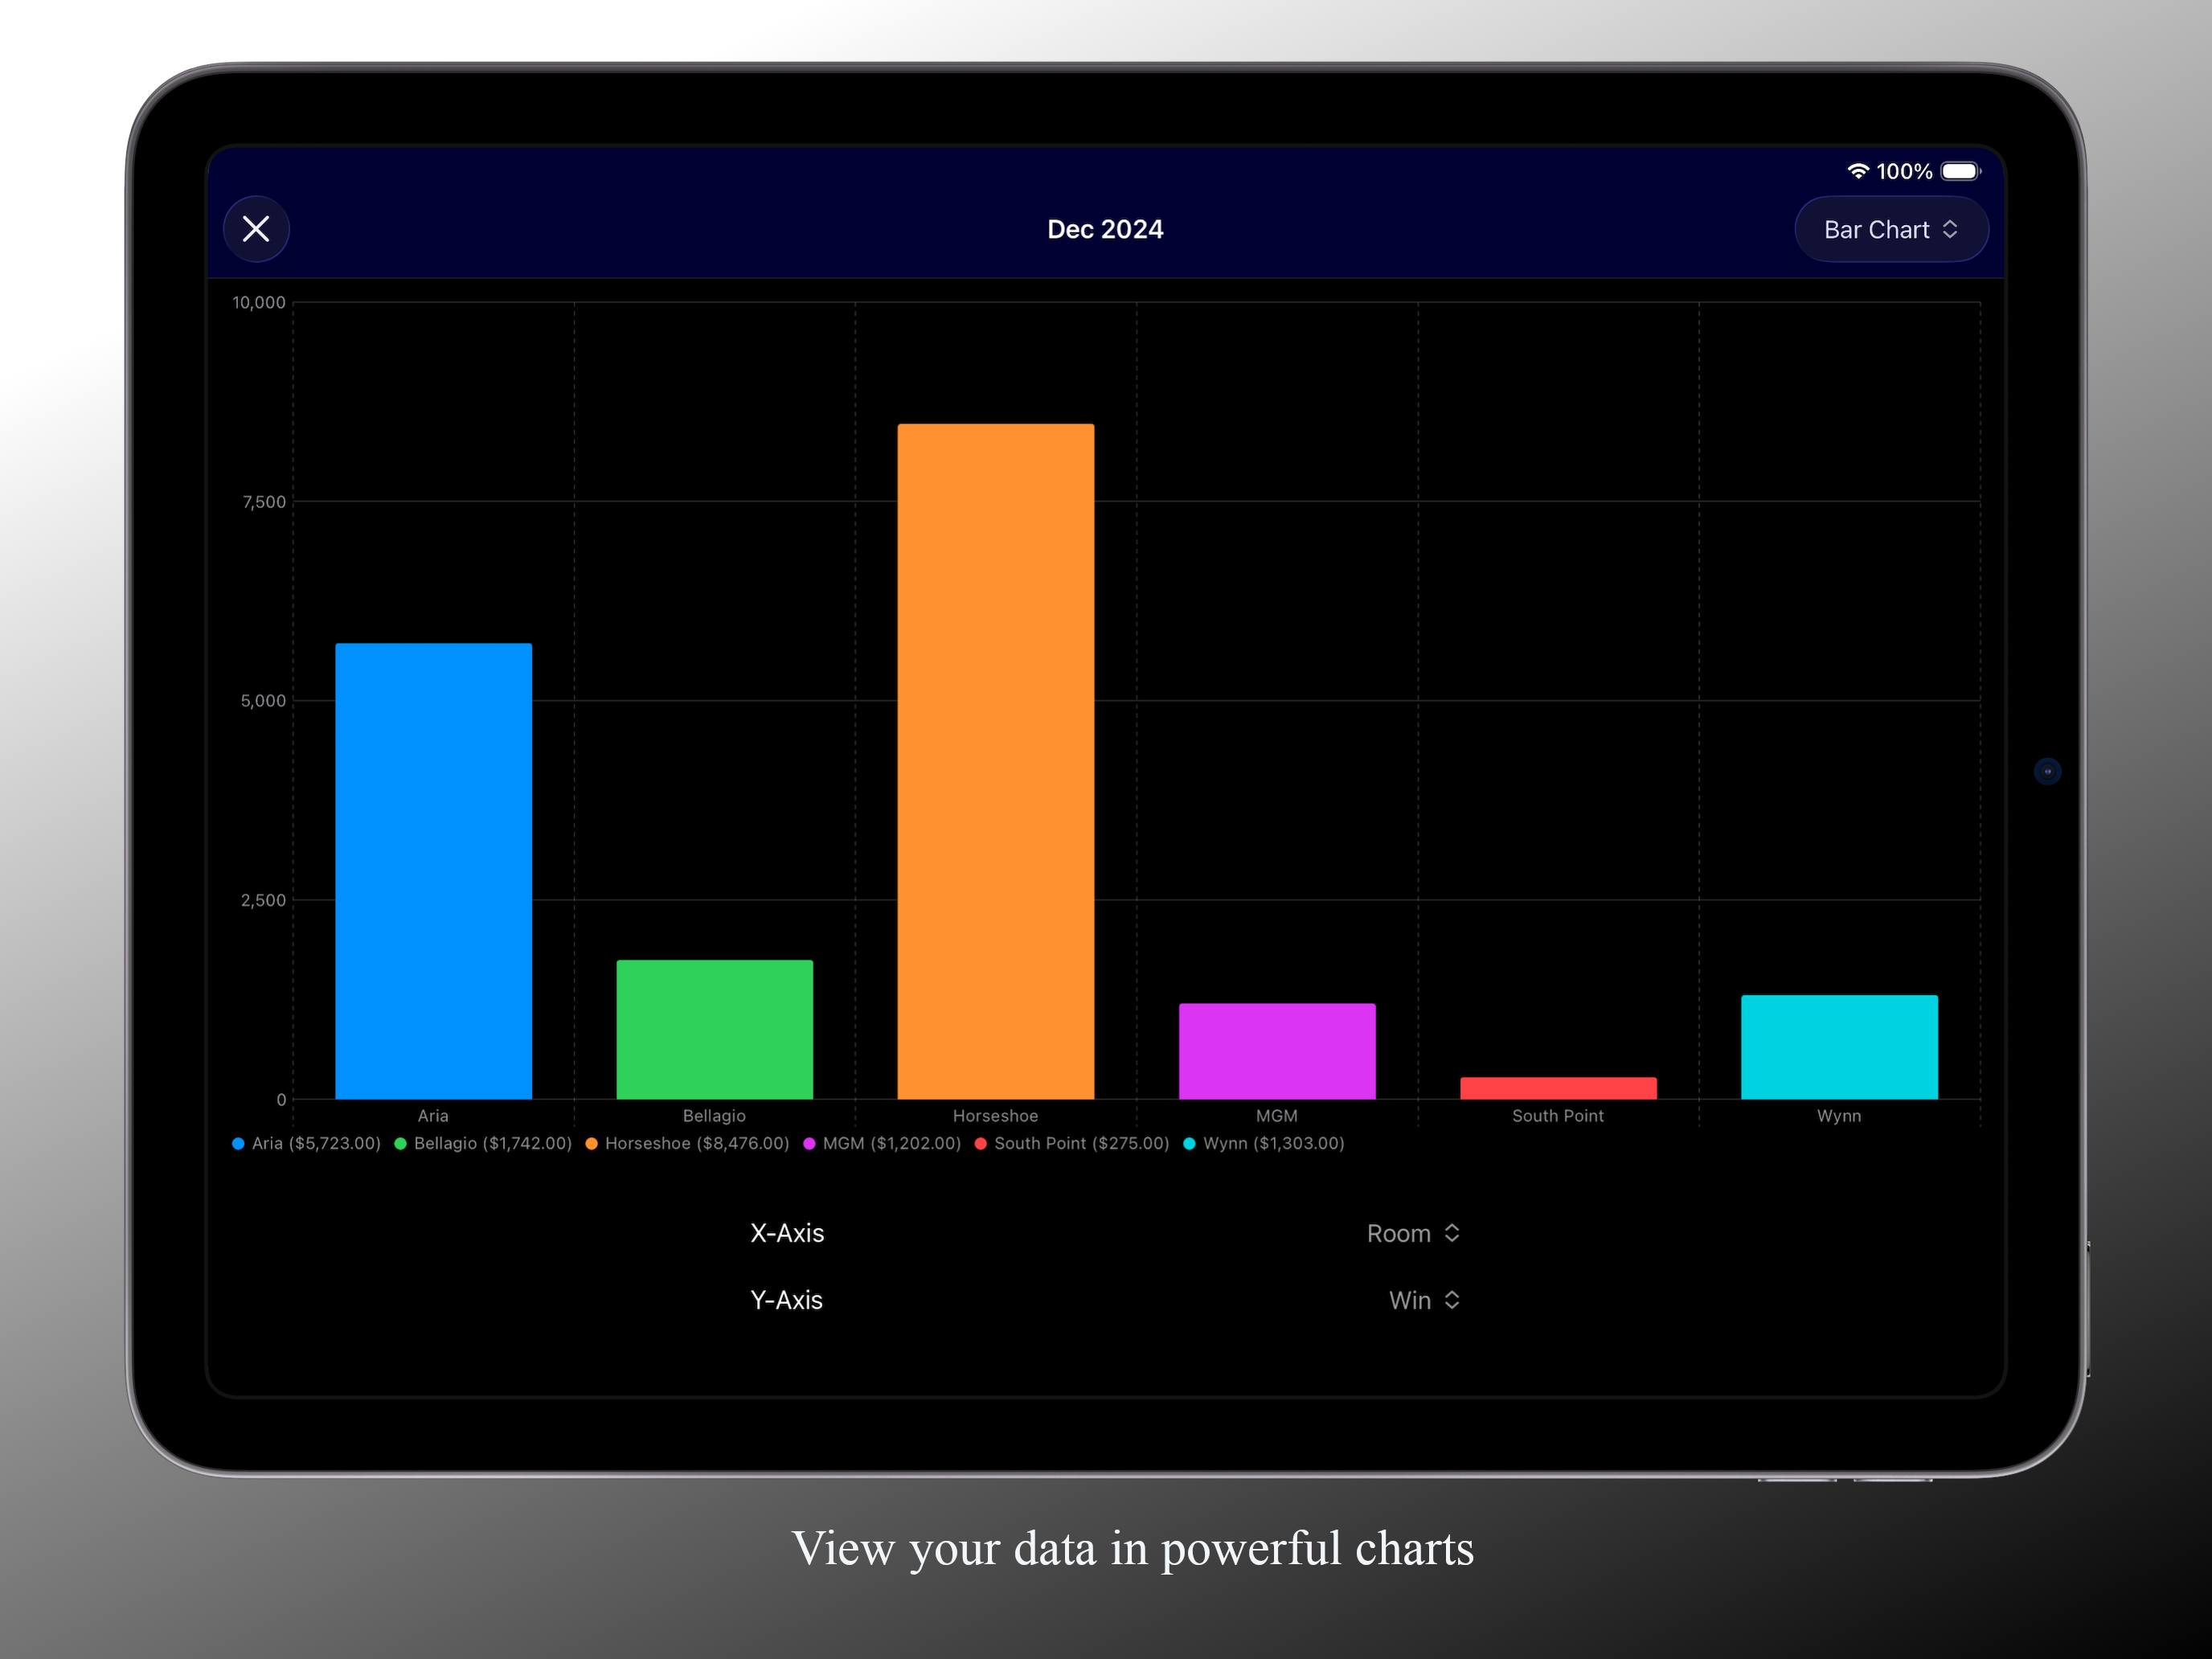Viewport: 2212px width, 1659px height.
Task: Change Y-Axis Win selector
Action: [1423, 1300]
